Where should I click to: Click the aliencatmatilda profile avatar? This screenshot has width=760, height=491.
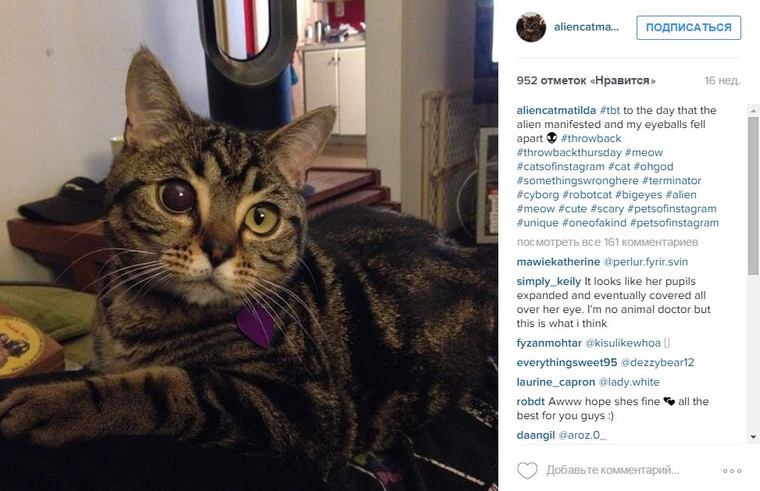pyautogui.click(x=531, y=27)
